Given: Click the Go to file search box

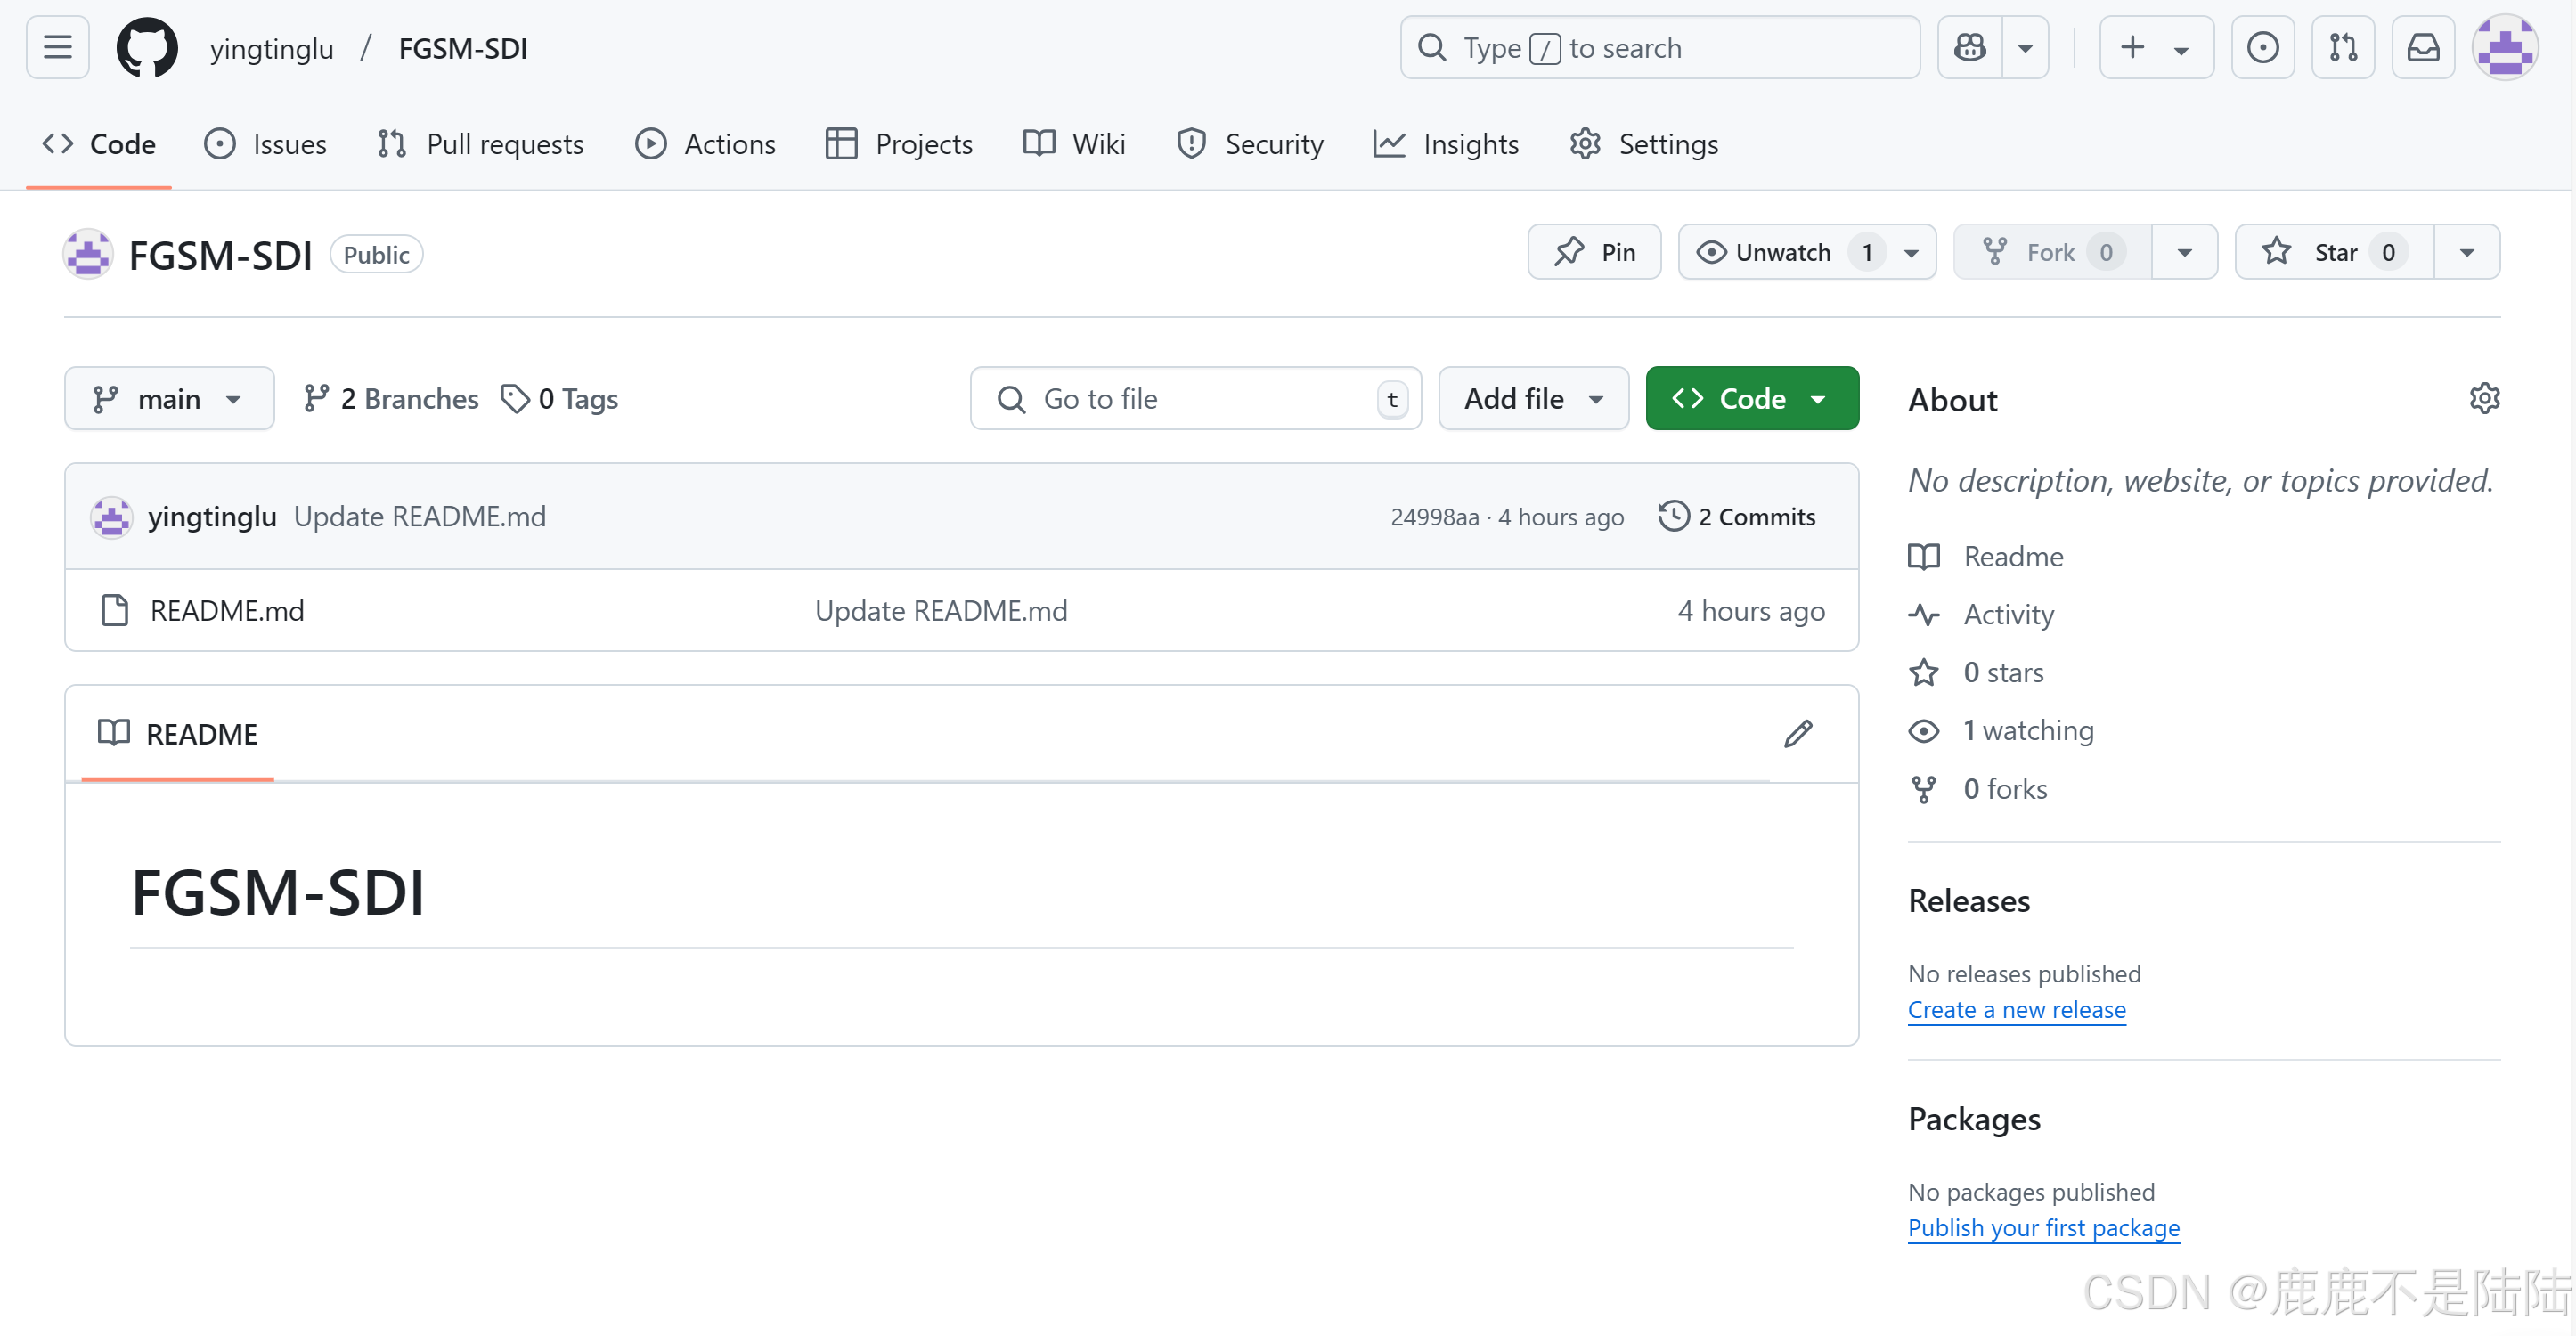Looking at the screenshot, I should coord(1195,399).
